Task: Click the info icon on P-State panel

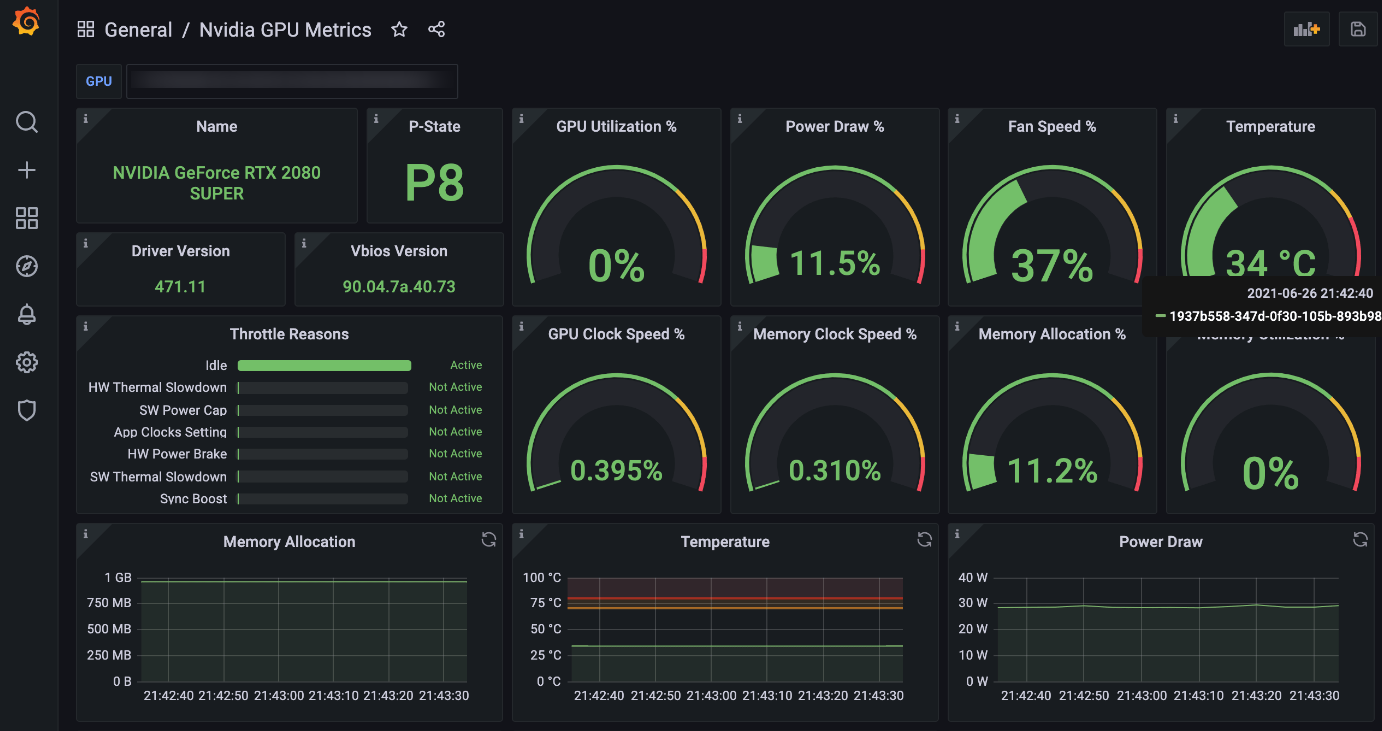Action: (376, 119)
